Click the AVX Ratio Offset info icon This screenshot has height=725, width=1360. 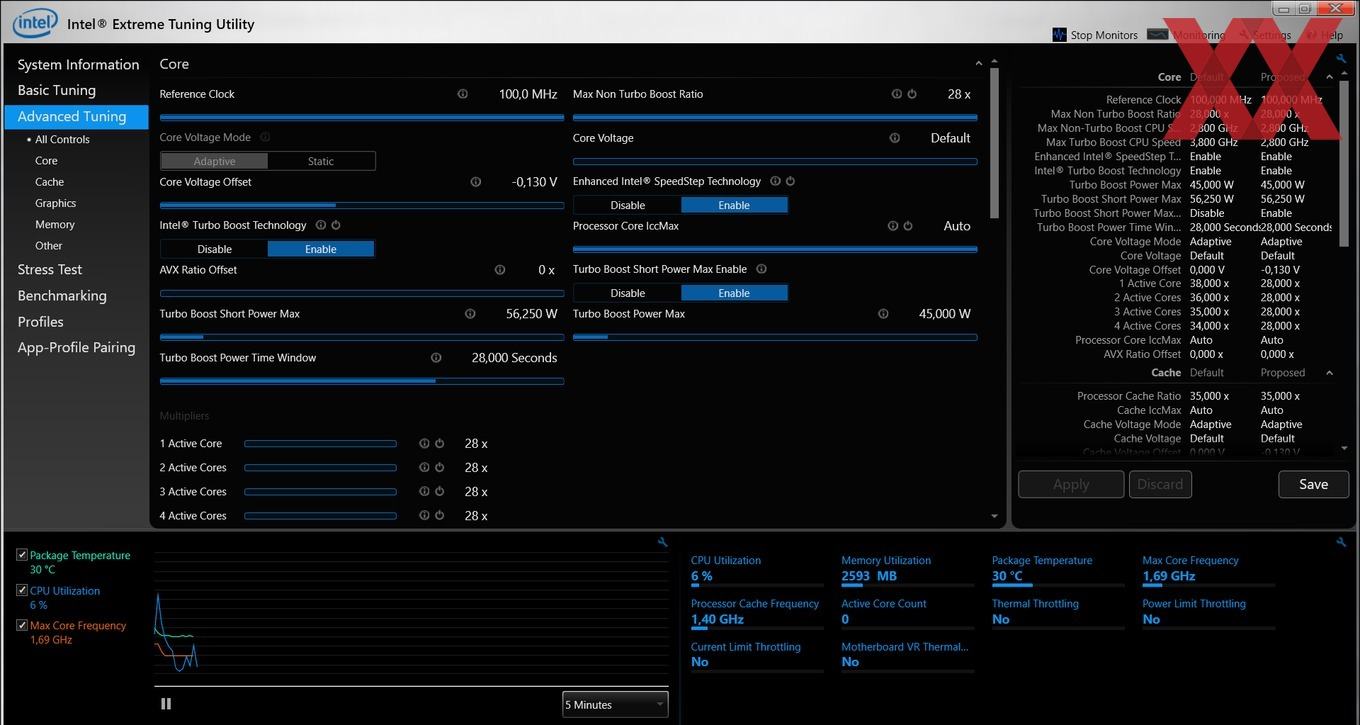pos(500,270)
